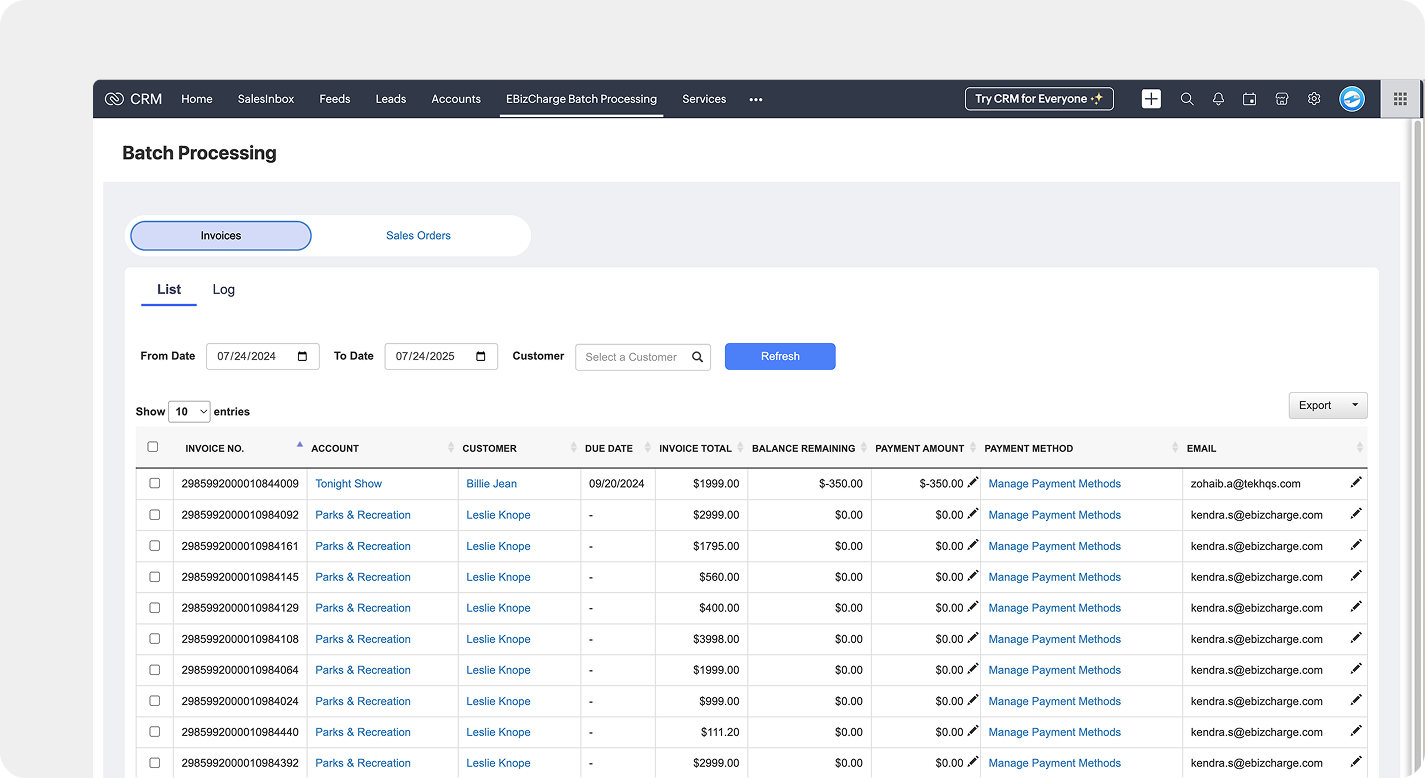1425x778 pixels.
Task: Open the apps grid launcher
Action: click(x=1400, y=99)
